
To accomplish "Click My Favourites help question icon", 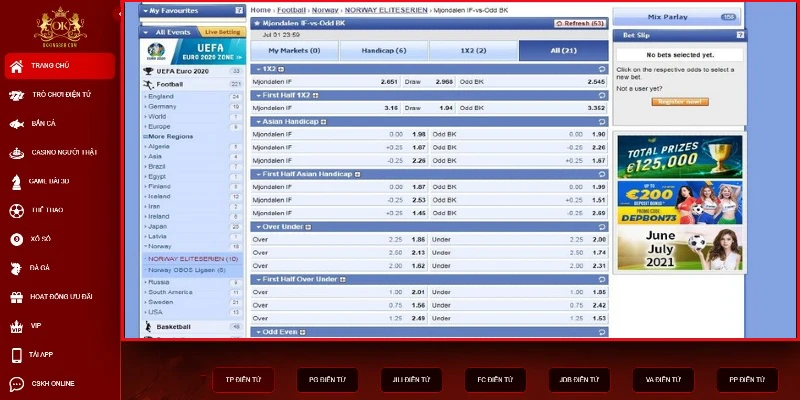I will pos(239,10).
